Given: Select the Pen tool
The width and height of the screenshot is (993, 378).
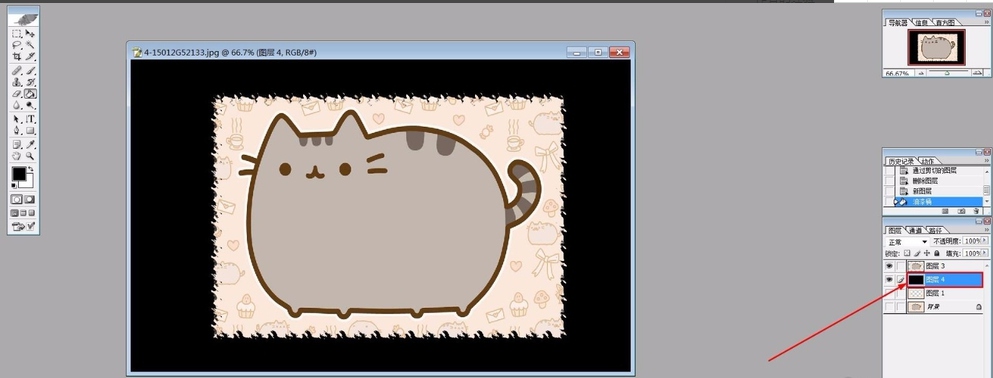Looking at the screenshot, I should coord(17,131).
